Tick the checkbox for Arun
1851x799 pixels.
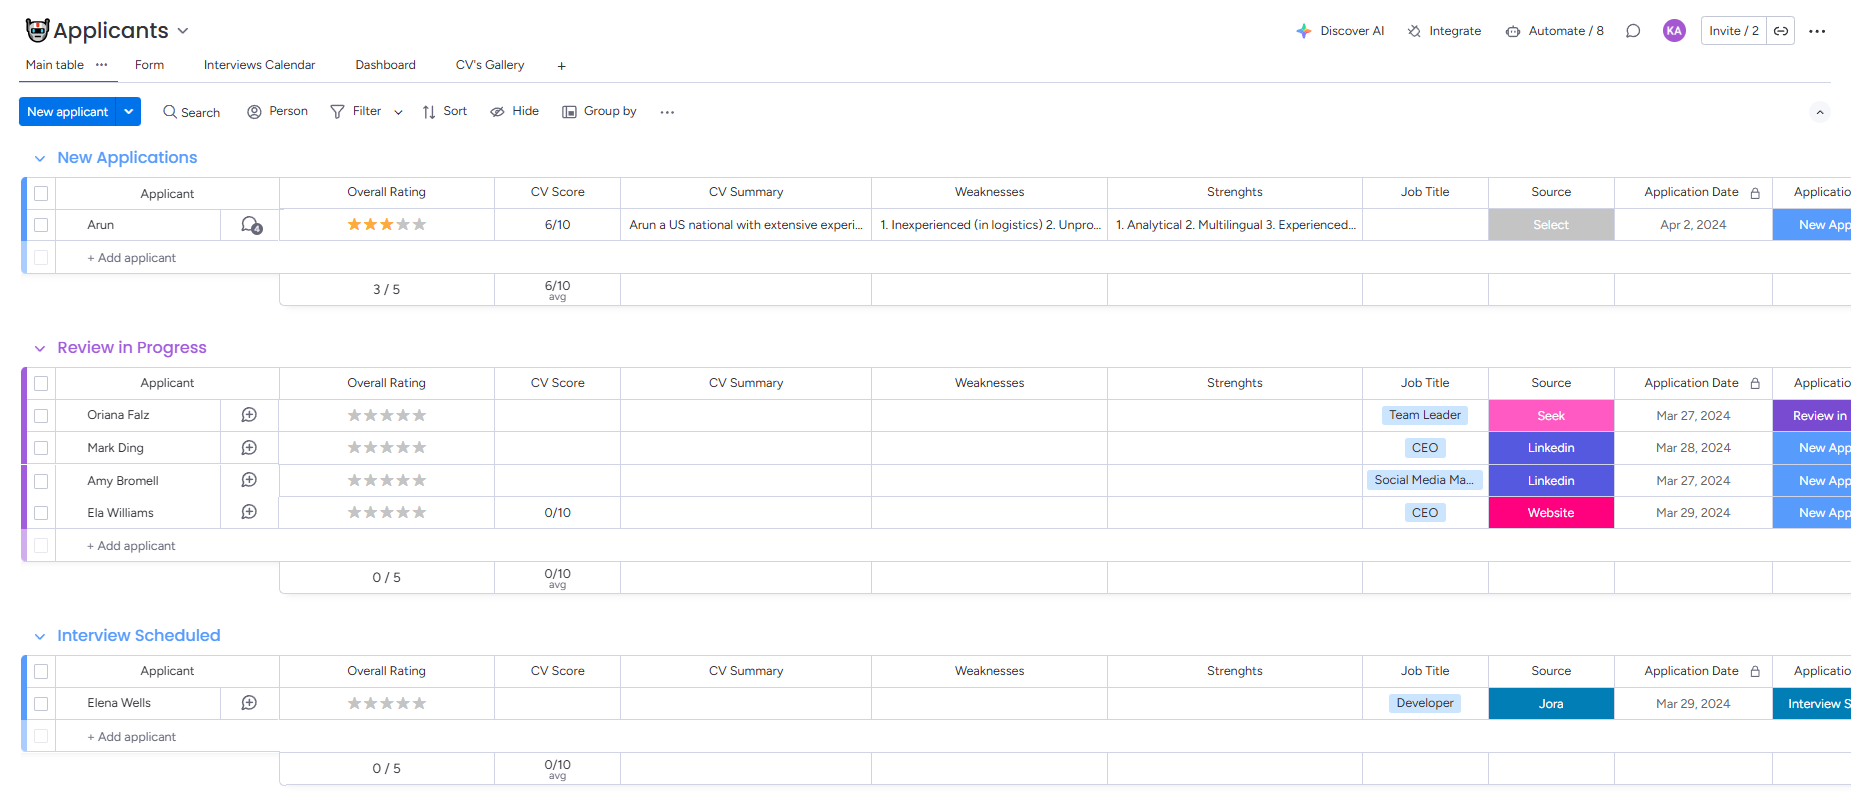point(41,225)
